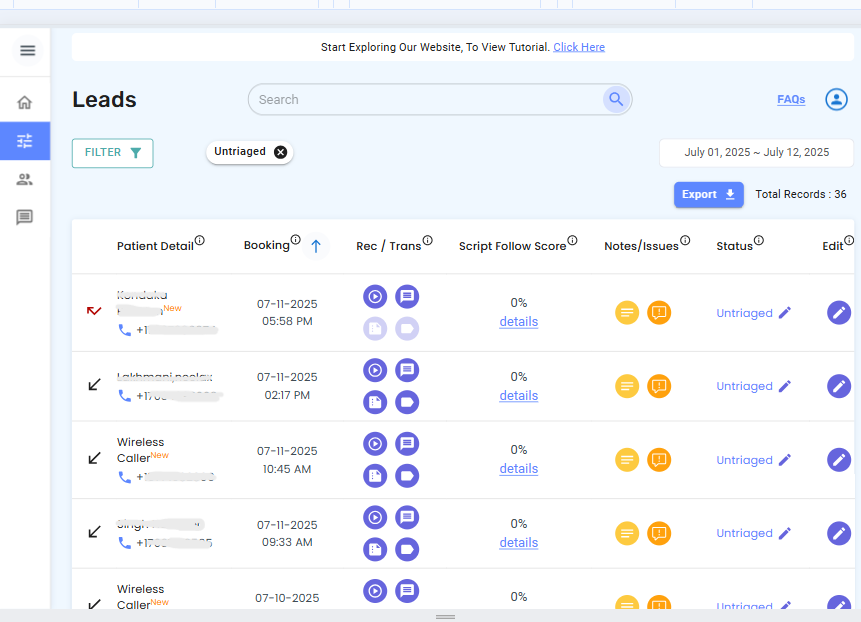Export the leads records
Image resolution: width=861 pixels, height=622 pixels.
[x=708, y=194]
